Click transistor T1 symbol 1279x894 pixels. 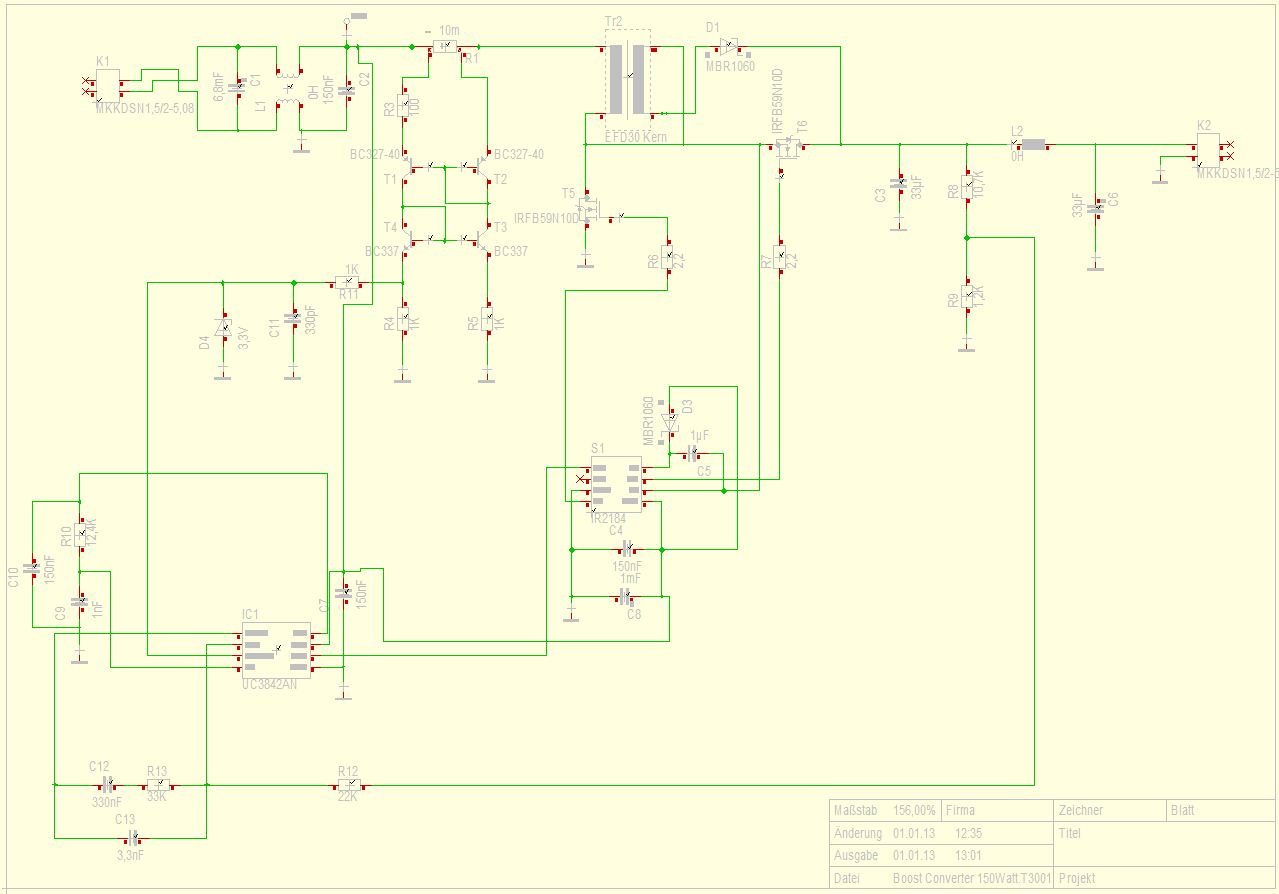(x=412, y=166)
